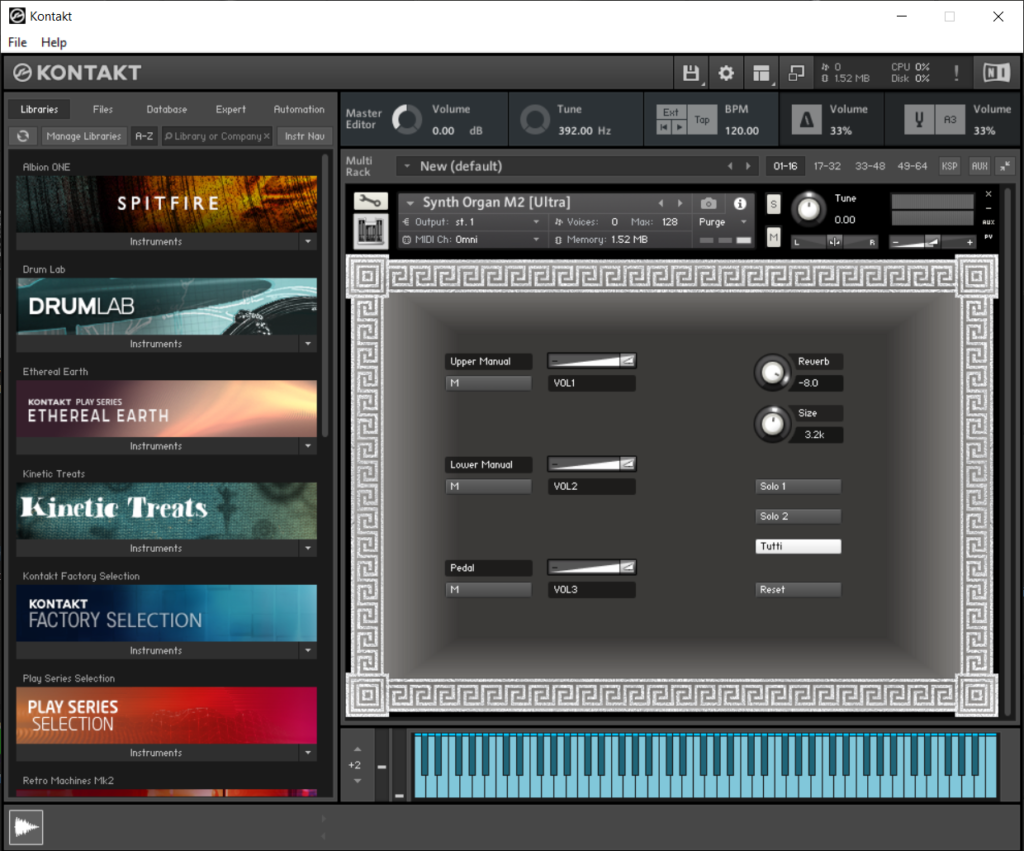The image size is (1024, 851).
Task: Toggle external sync Ext button
Action: tap(671, 112)
